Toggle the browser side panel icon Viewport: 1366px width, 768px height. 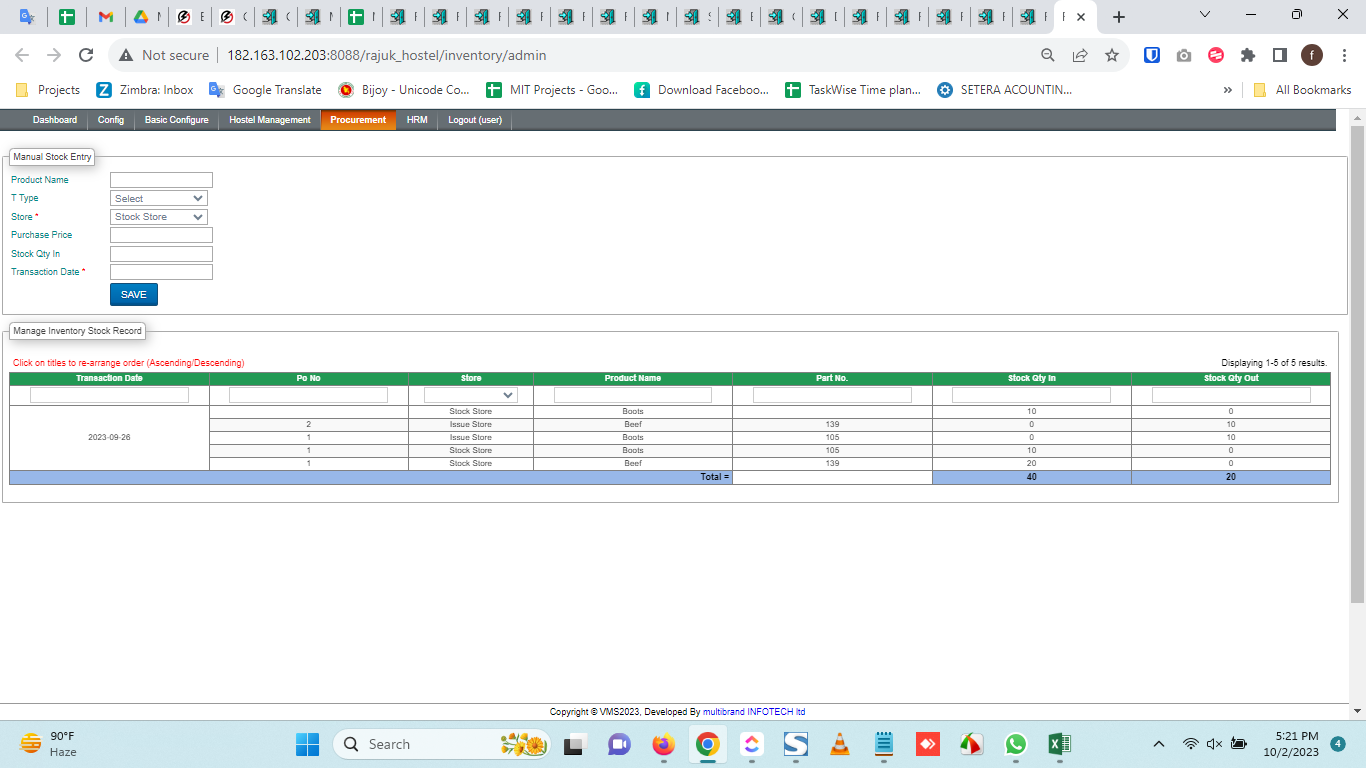tap(1279, 55)
